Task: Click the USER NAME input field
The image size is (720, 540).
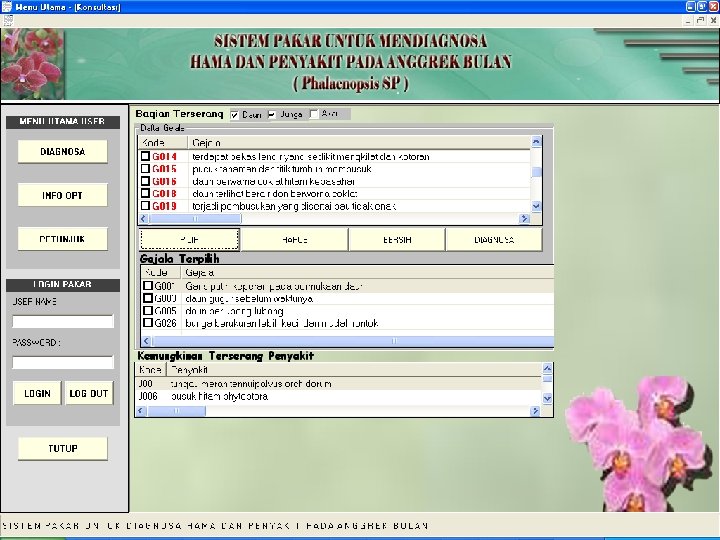Action: 63,321
